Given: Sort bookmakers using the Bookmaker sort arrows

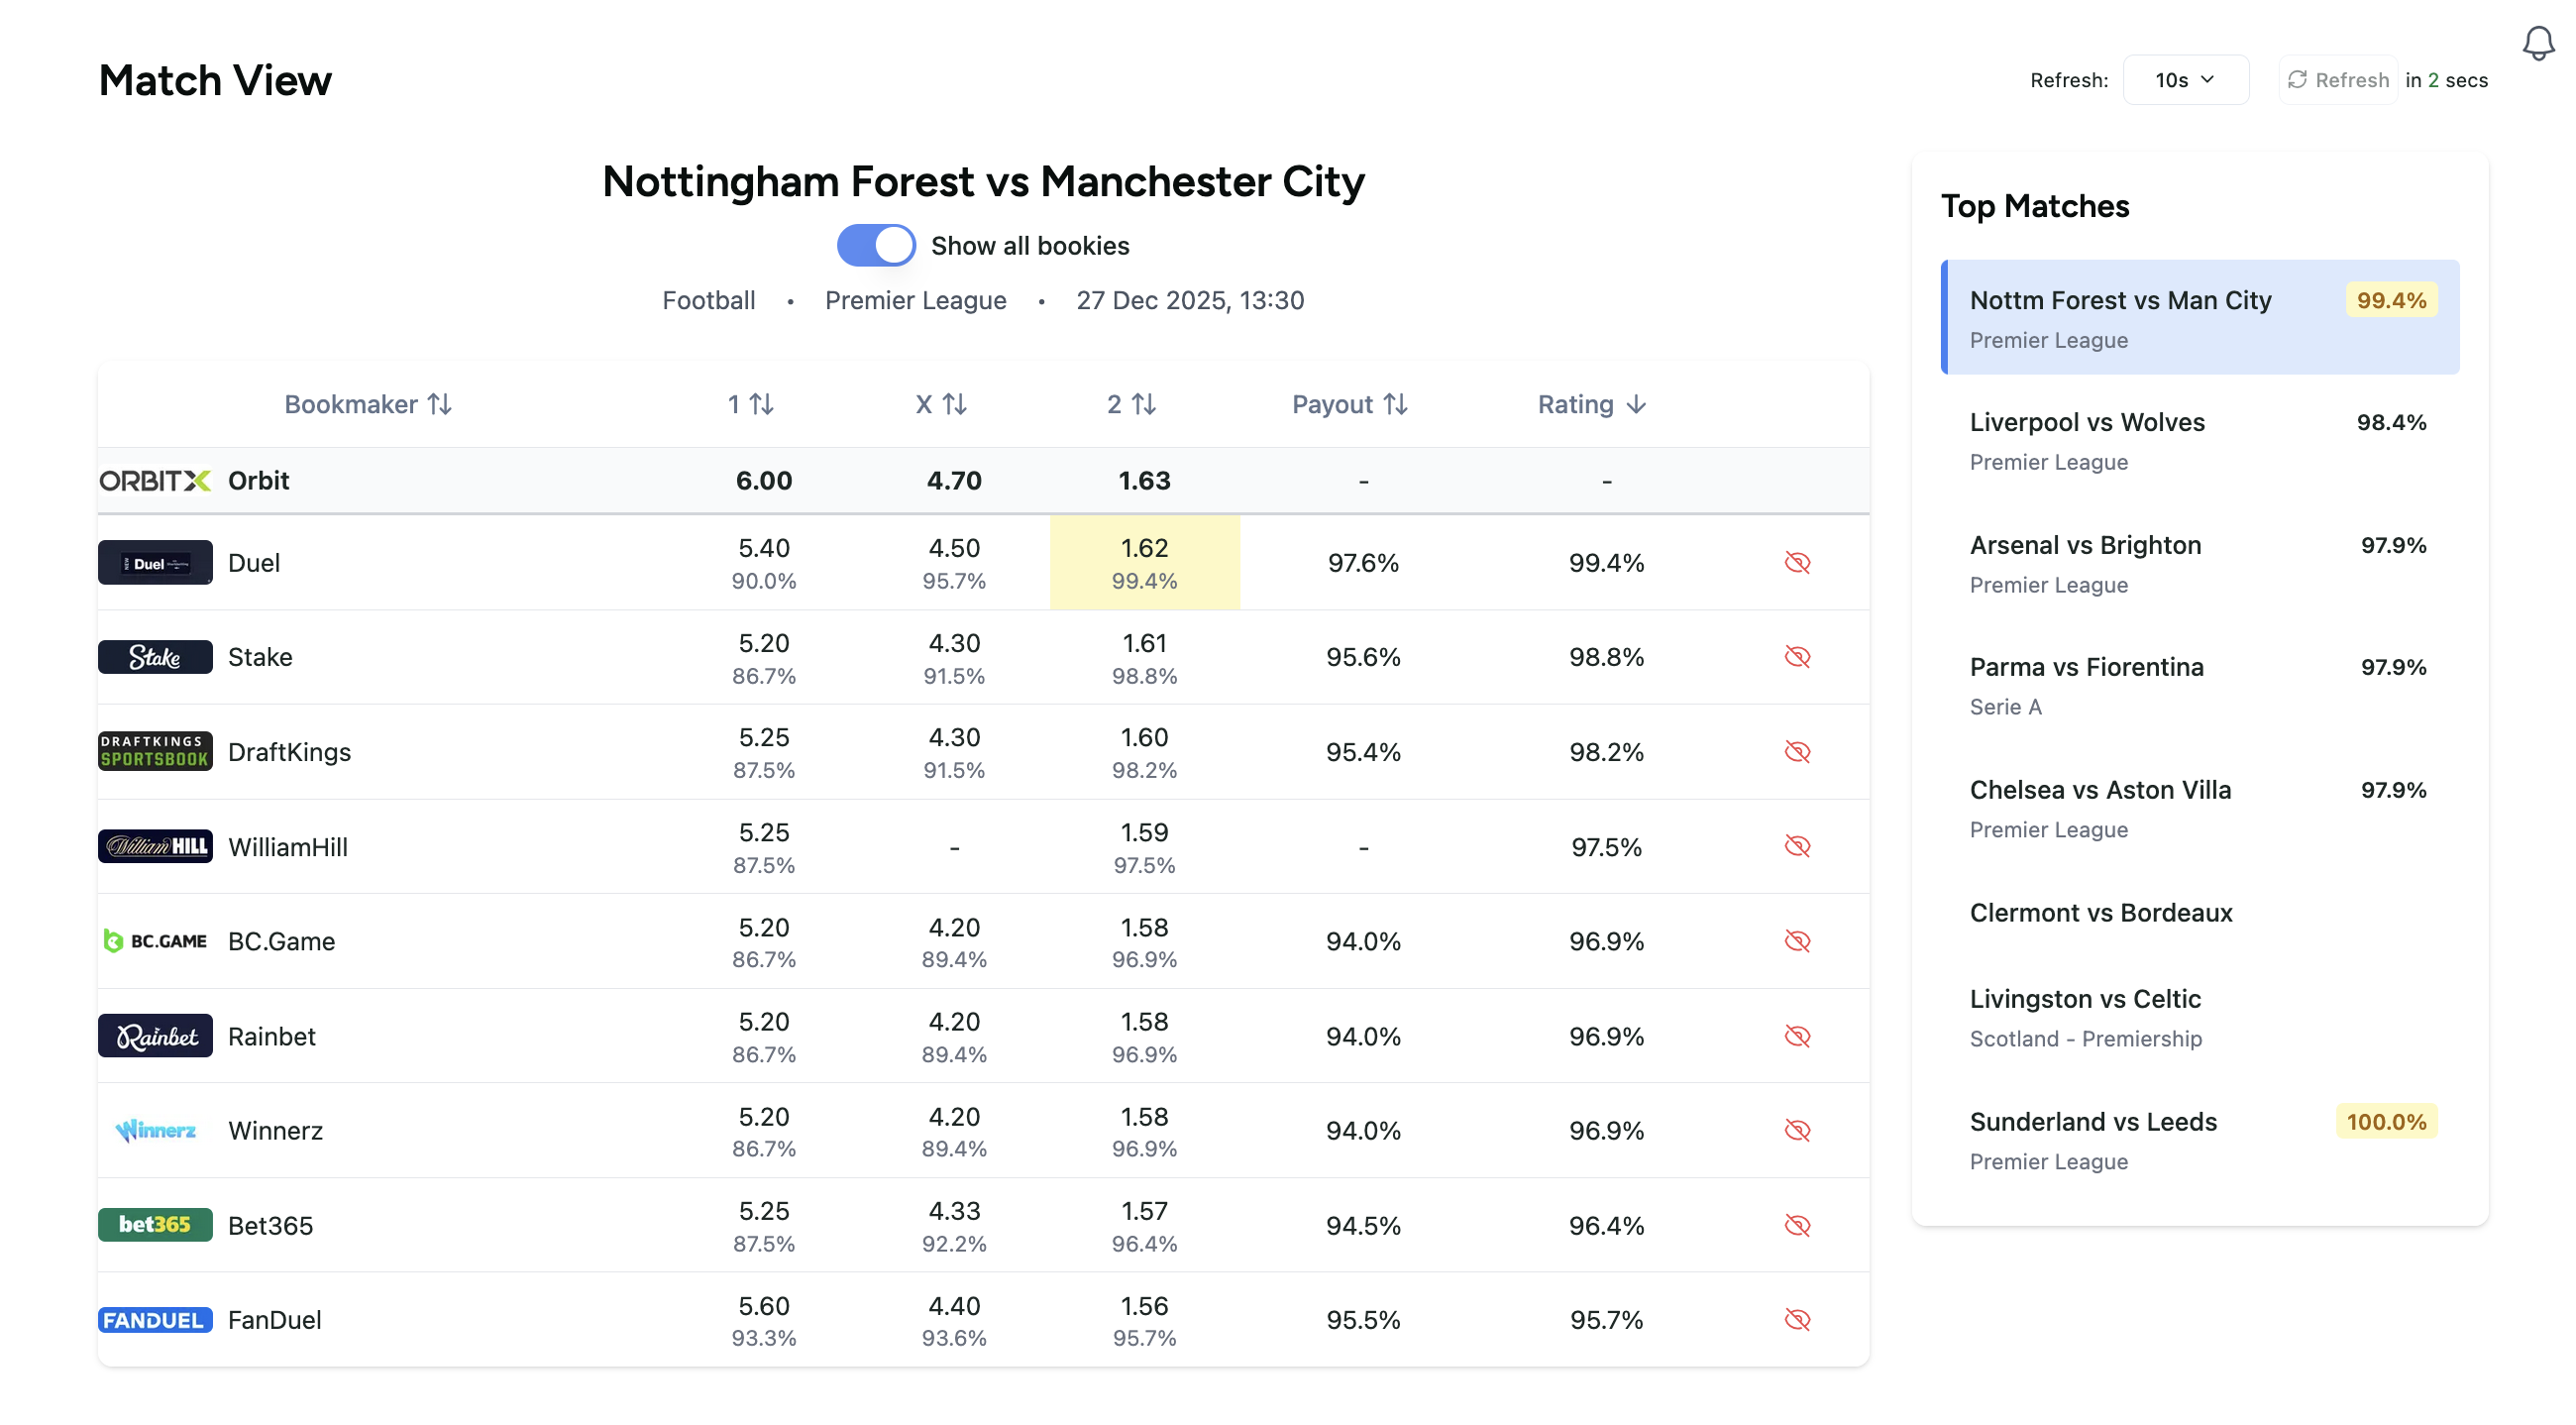Looking at the screenshot, I should [439, 405].
